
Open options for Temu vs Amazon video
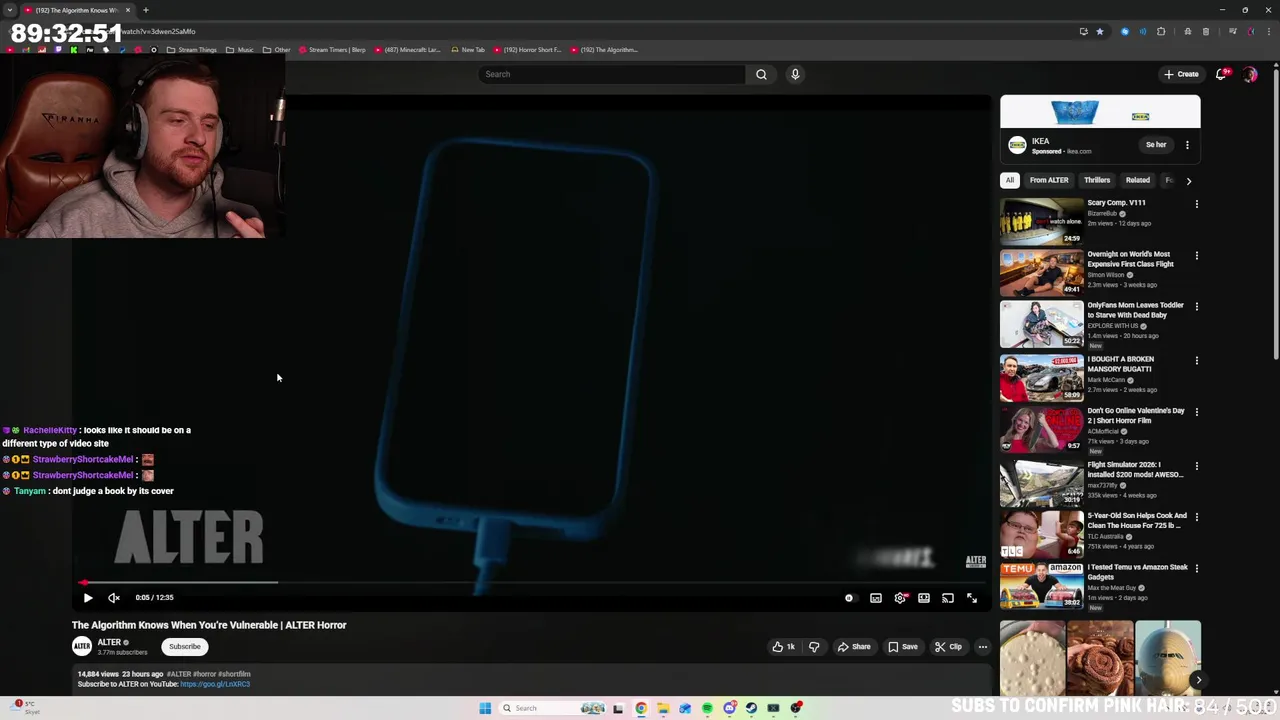click(x=1196, y=568)
